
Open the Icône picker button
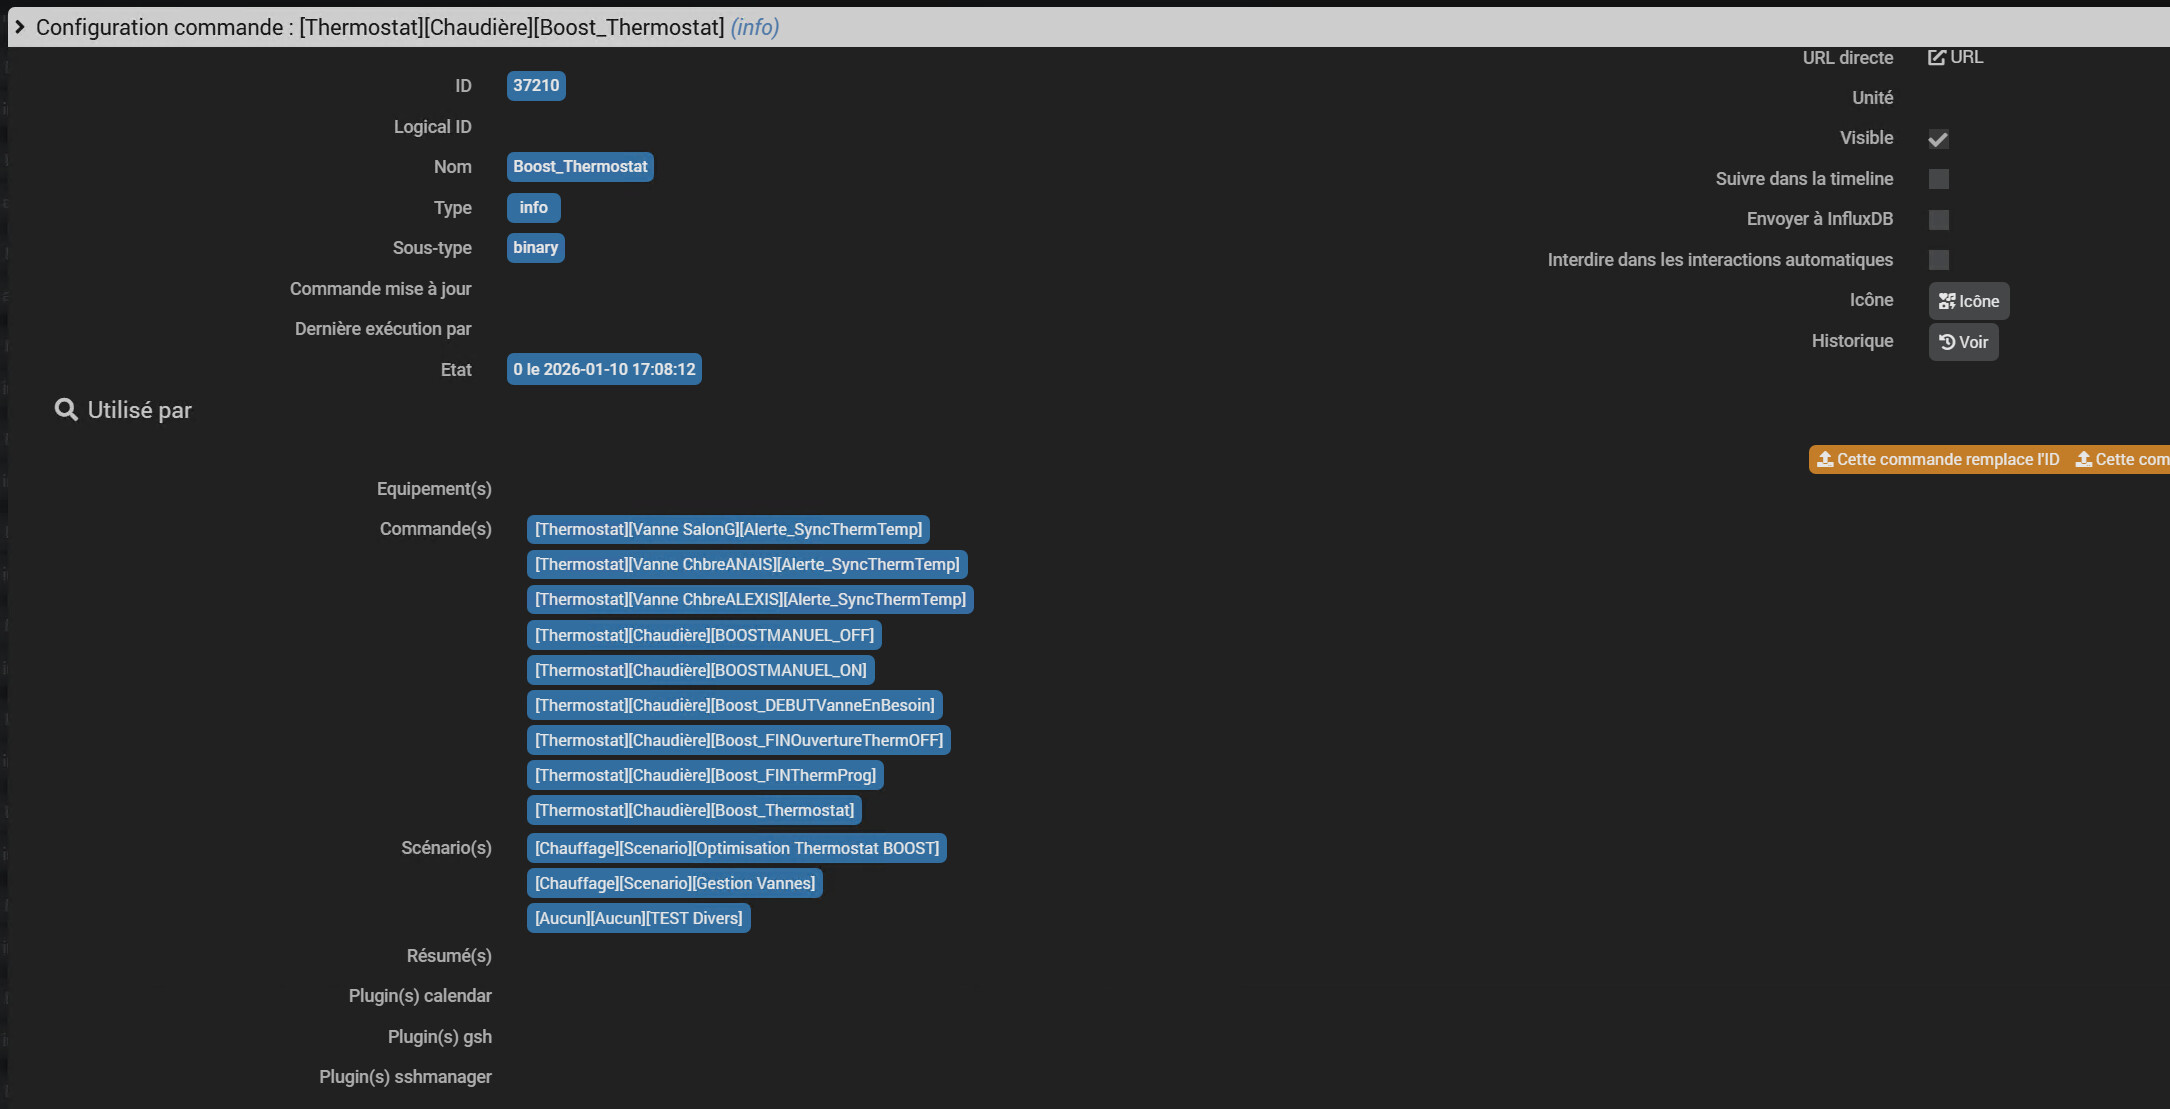(1968, 301)
